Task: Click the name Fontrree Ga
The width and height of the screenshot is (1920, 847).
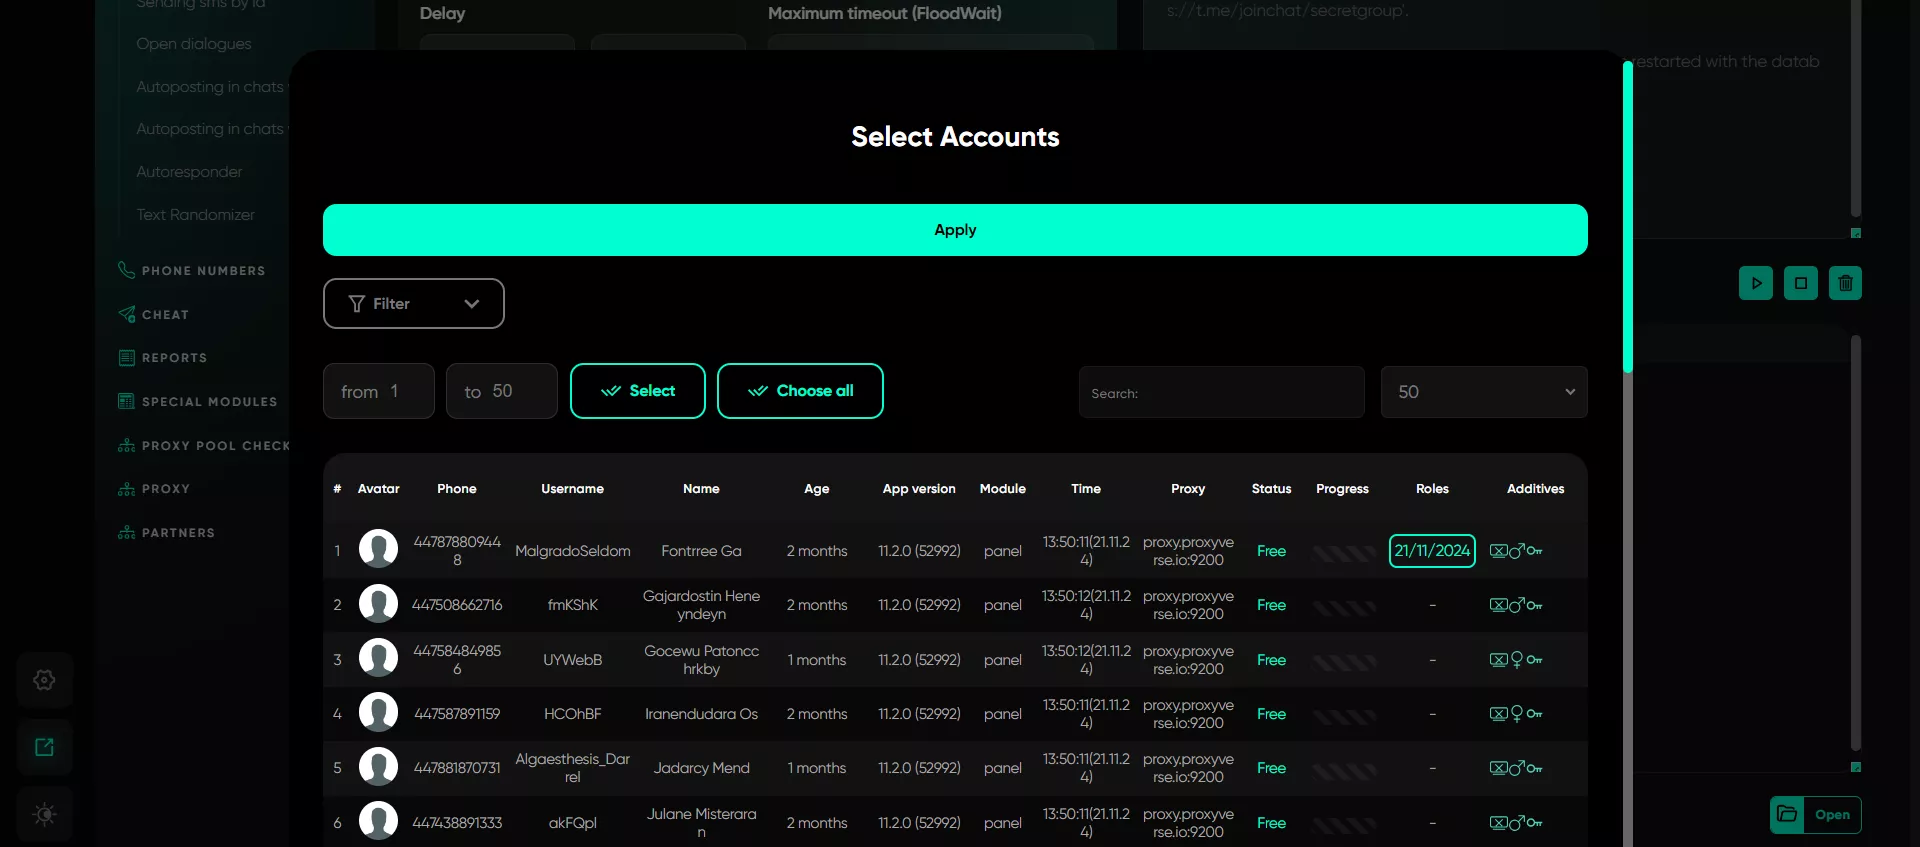Action: 701,551
